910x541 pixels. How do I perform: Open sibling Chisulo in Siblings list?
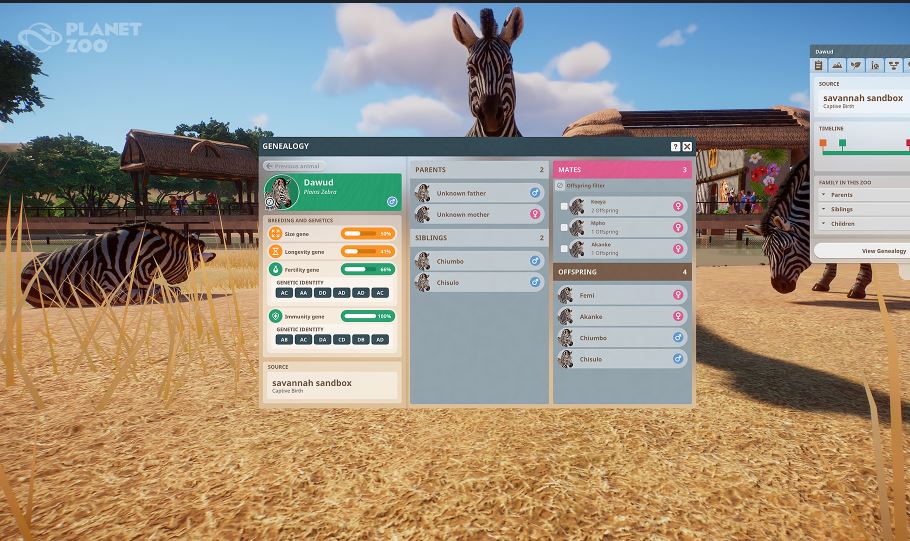click(x=479, y=282)
